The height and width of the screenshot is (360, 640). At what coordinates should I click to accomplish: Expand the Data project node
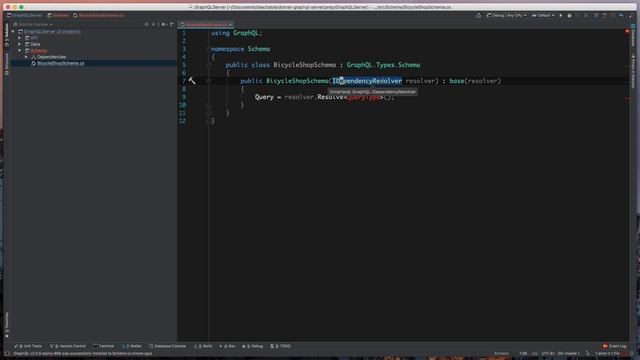coord(20,44)
